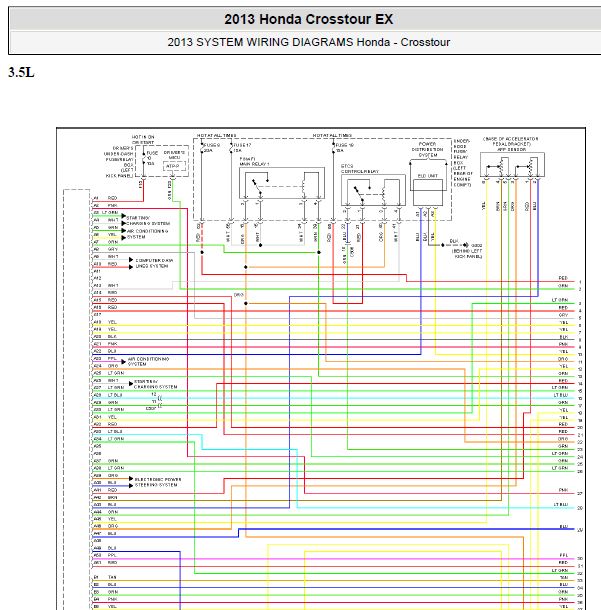Select the ETCS Control Relay label
The image size is (601, 610).
[x=360, y=168]
